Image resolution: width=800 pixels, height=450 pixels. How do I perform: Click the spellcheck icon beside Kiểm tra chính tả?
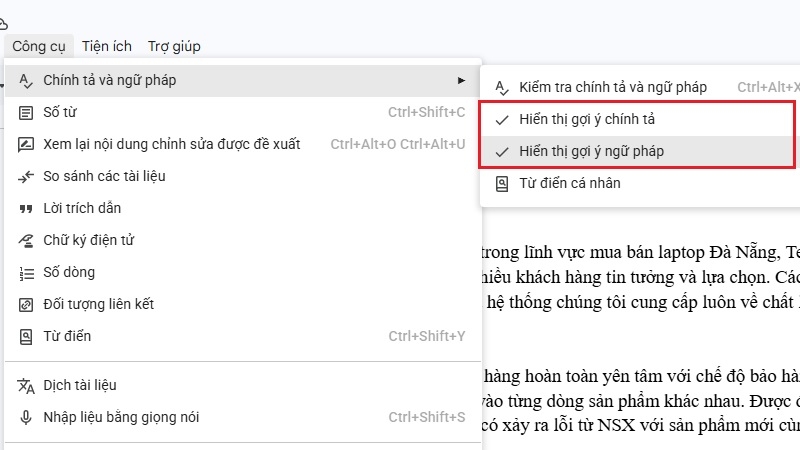502,88
